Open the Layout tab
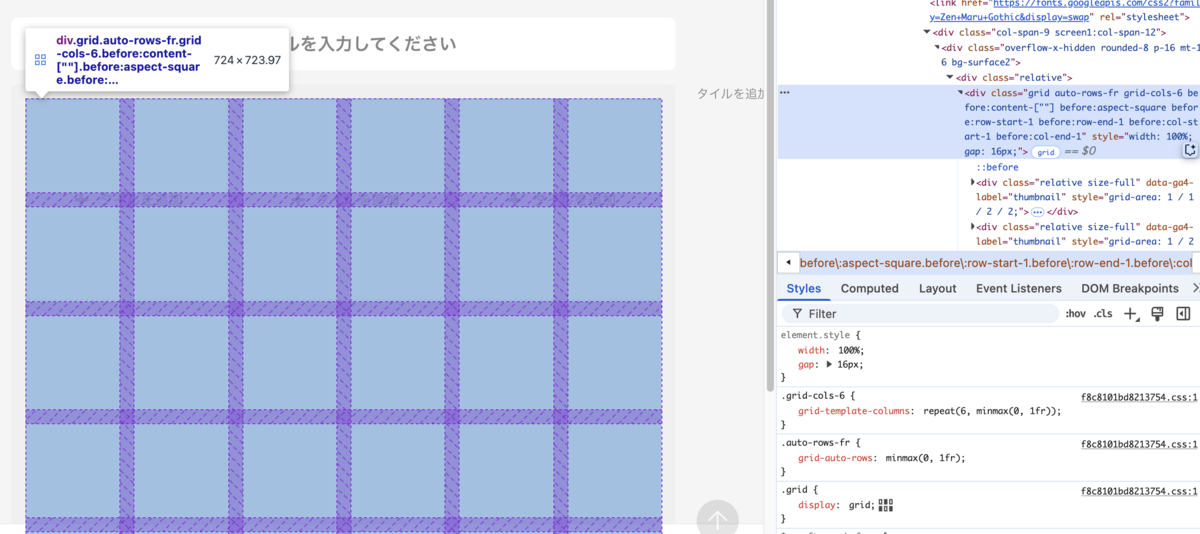Viewport: 1200px width, 534px height. click(937, 288)
